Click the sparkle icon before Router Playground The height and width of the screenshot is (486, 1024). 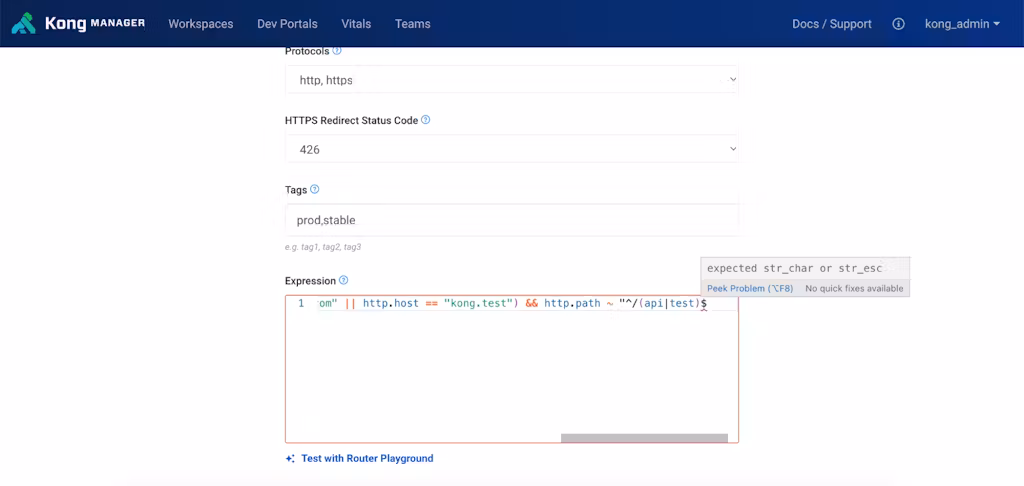tap(290, 459)
